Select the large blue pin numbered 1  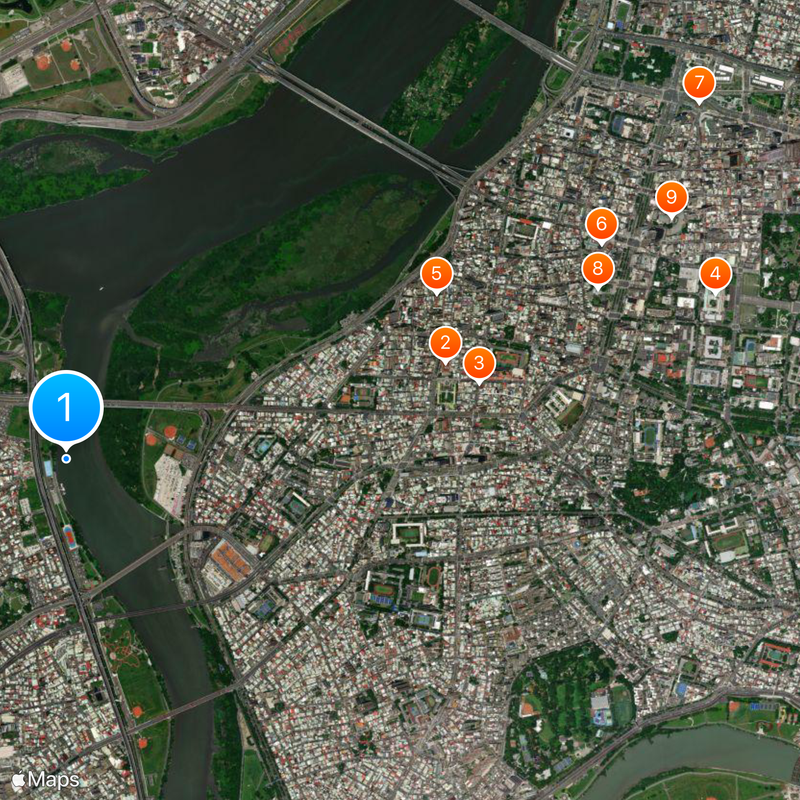tap(66, 407)
